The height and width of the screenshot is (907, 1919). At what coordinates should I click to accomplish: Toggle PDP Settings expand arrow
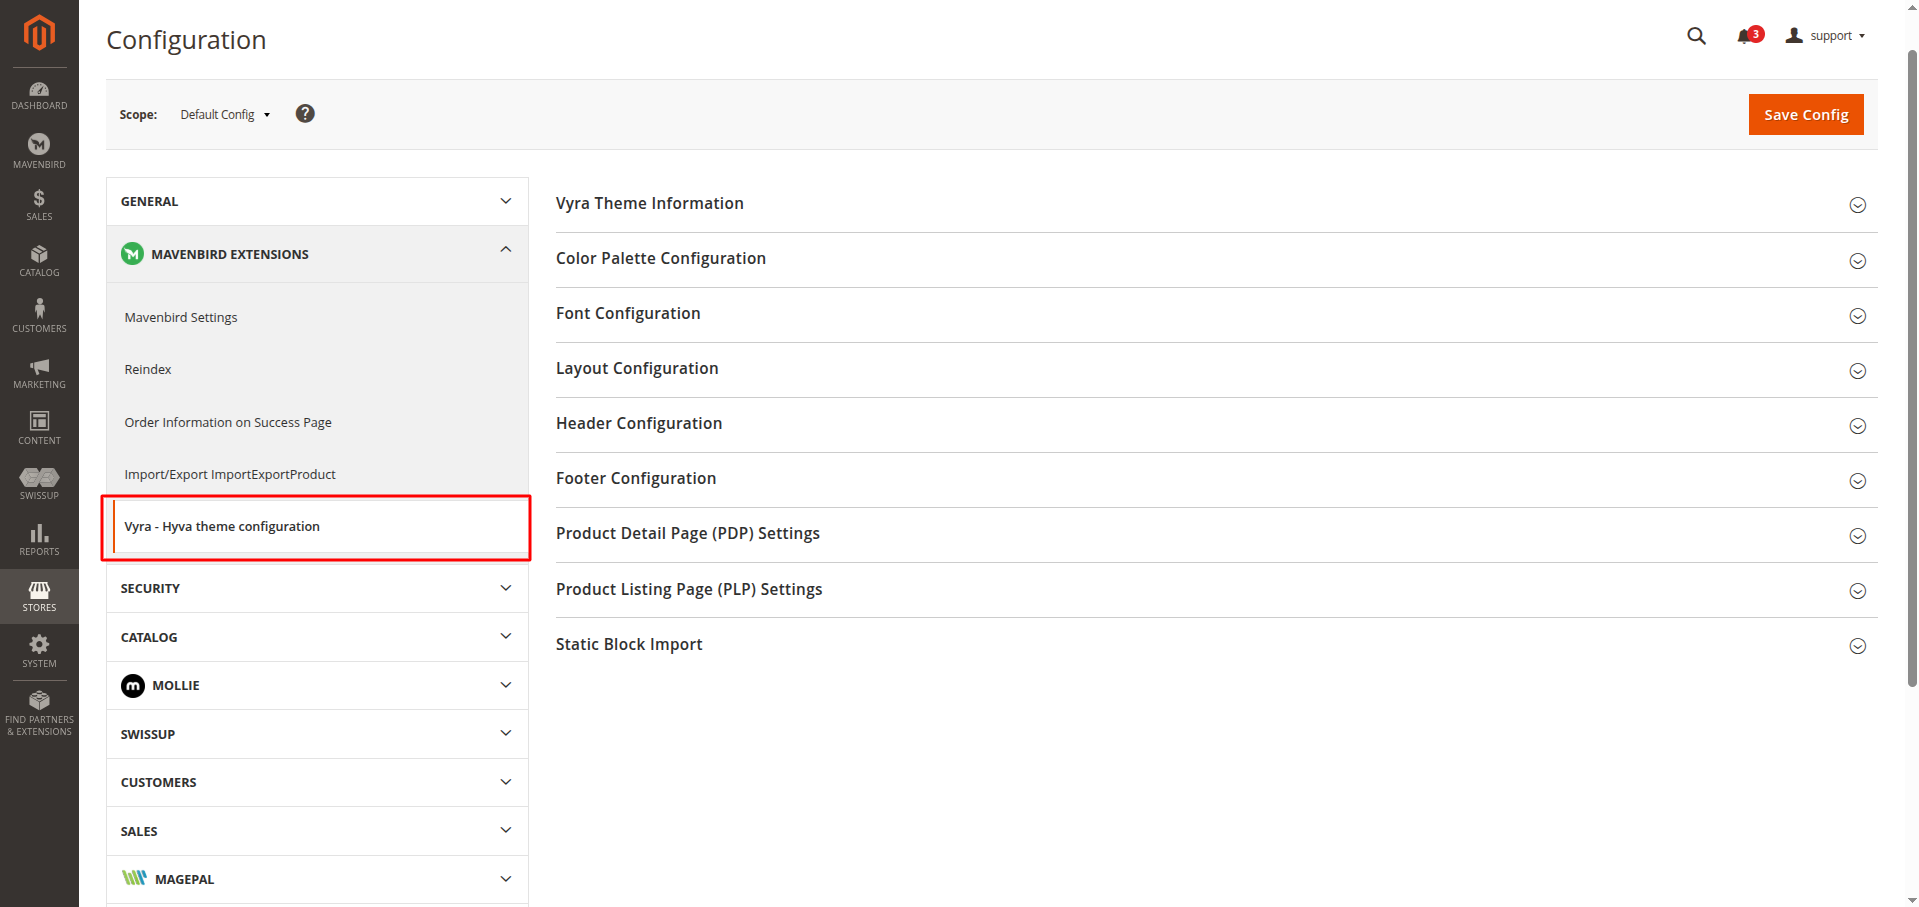pyautogui.click(x=1857, y=536)
